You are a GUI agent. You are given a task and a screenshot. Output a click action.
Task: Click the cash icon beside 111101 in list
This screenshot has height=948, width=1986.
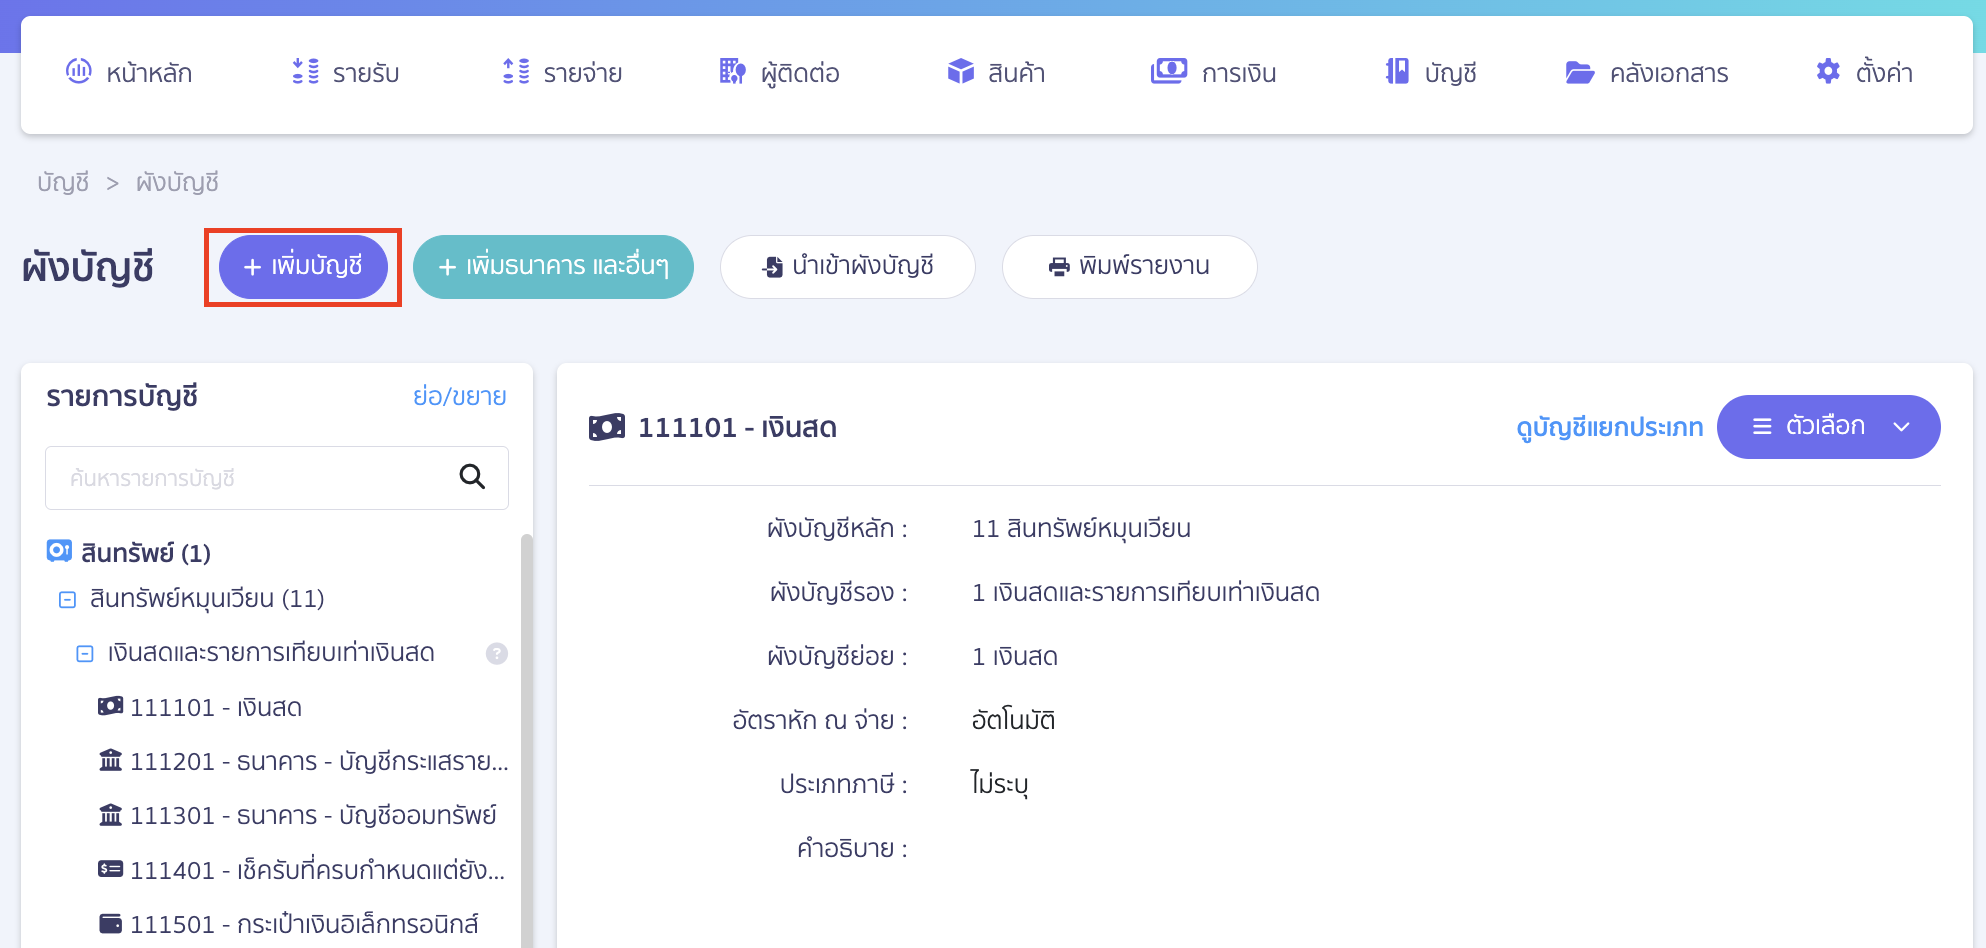click(110, 706)
